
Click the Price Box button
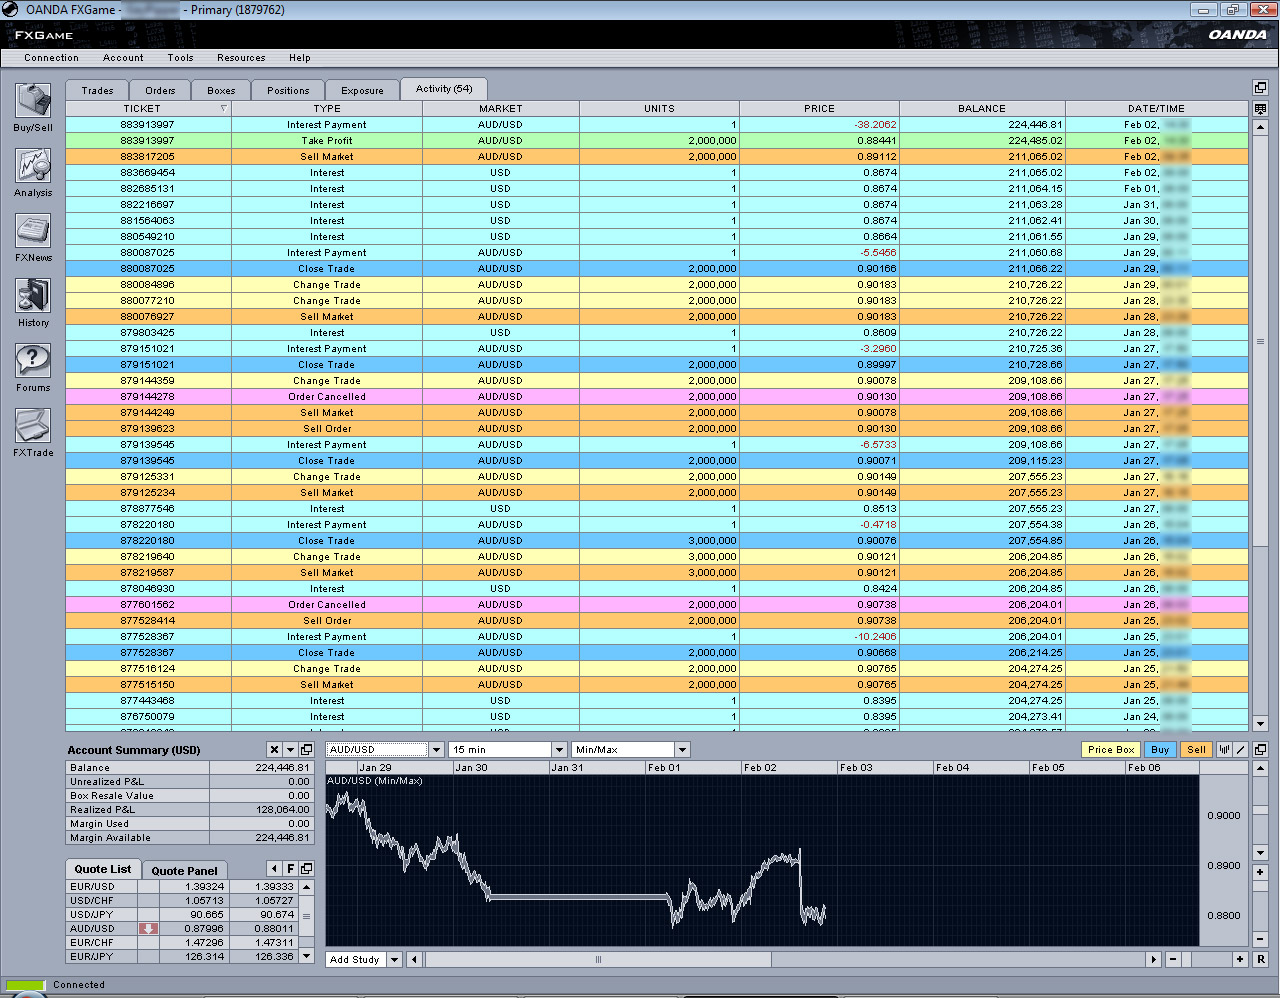point(1111,749)
